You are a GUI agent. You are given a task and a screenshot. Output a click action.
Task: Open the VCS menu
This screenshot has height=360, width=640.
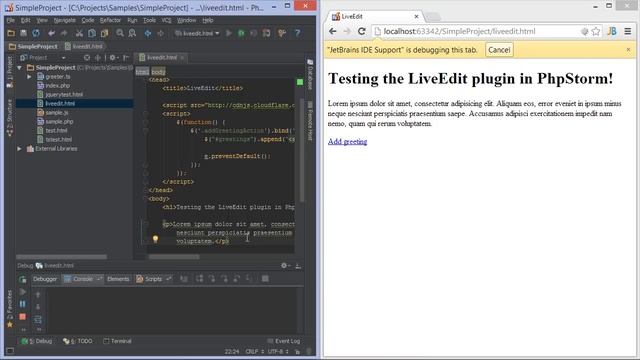tap(166, 20)
